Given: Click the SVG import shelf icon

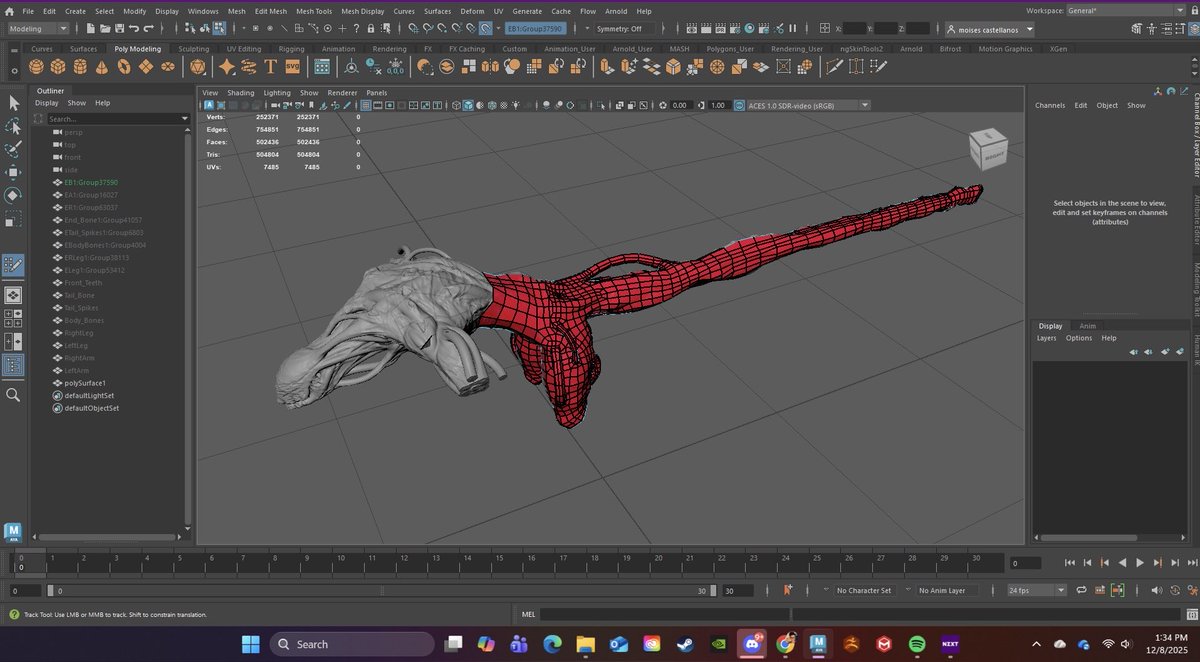Looking at the screenshot, I should (292, 67).
